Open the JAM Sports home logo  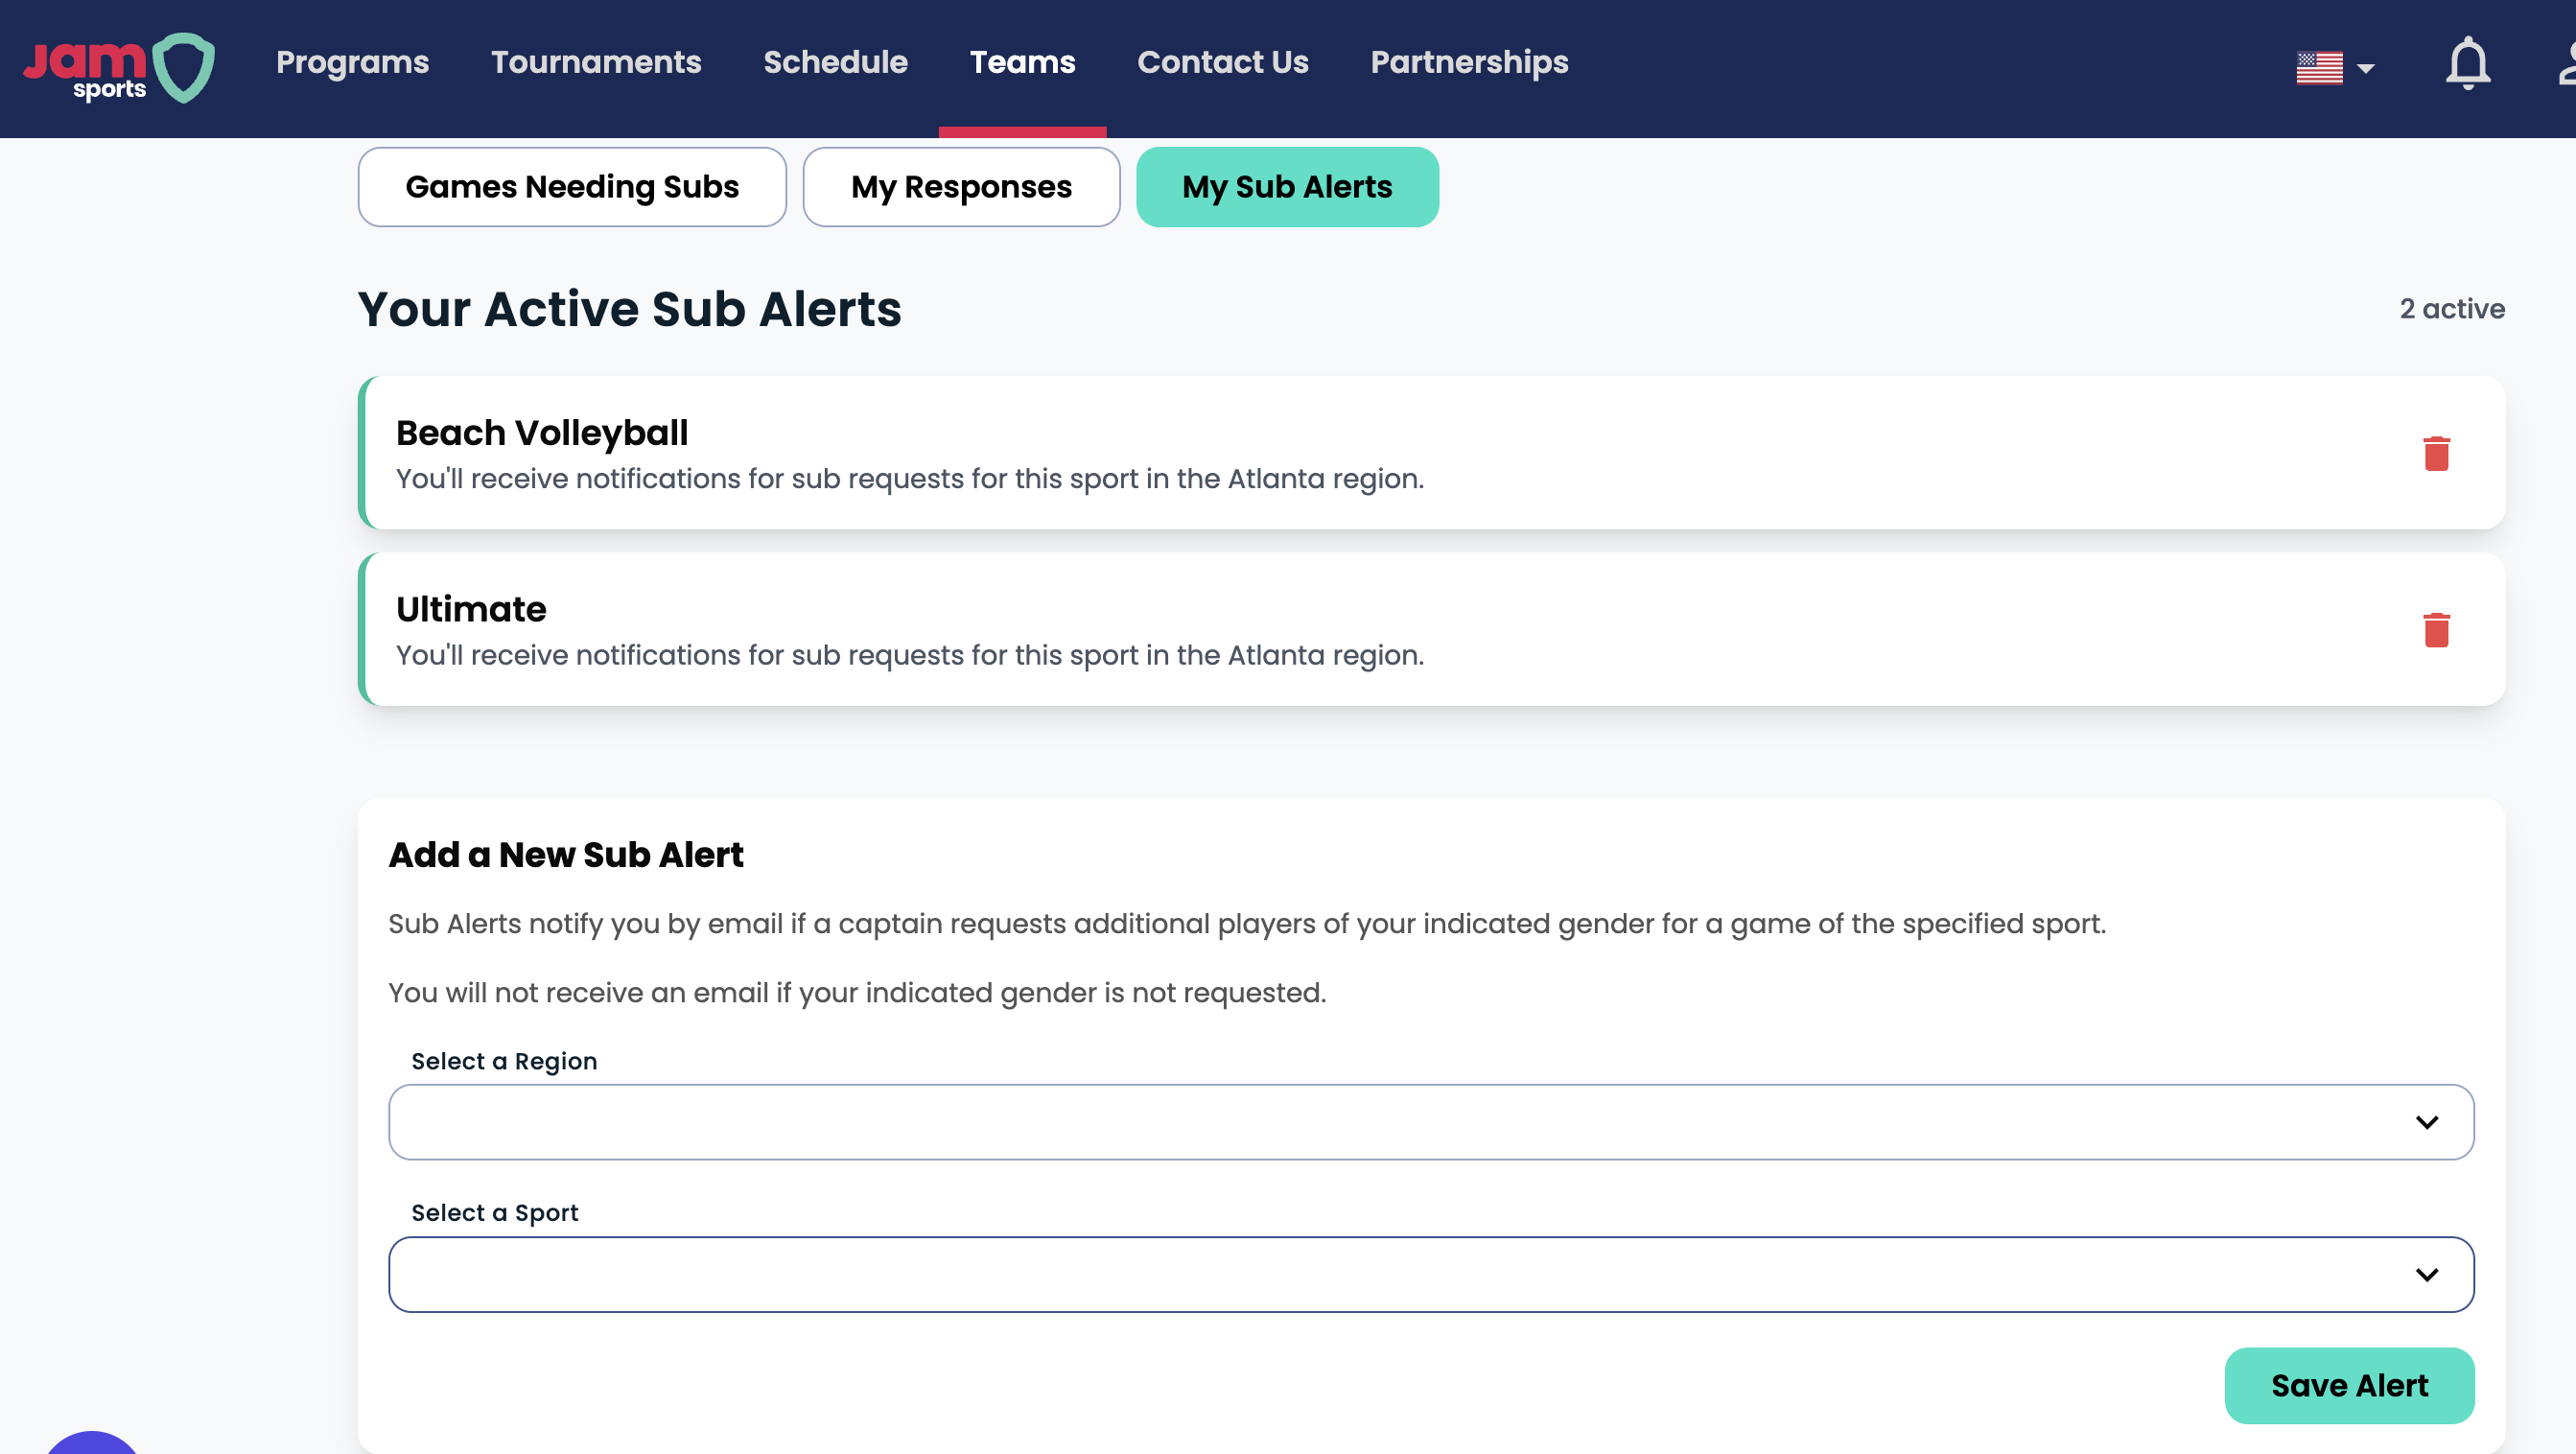click(x=119, y=68)
